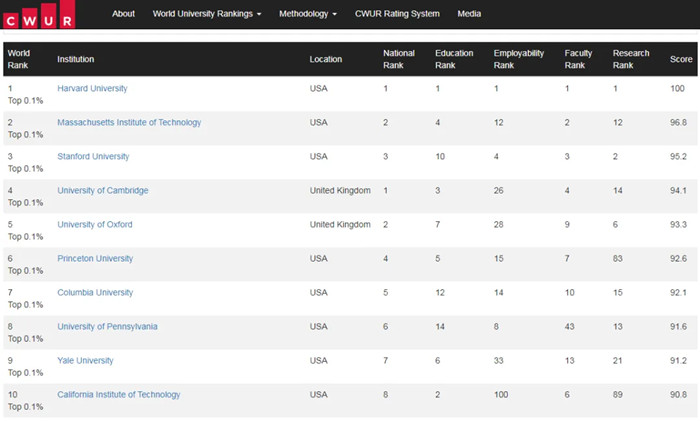Click the Education Rank column header
This screenshot has width=700, height=421.
pos(454,59)
